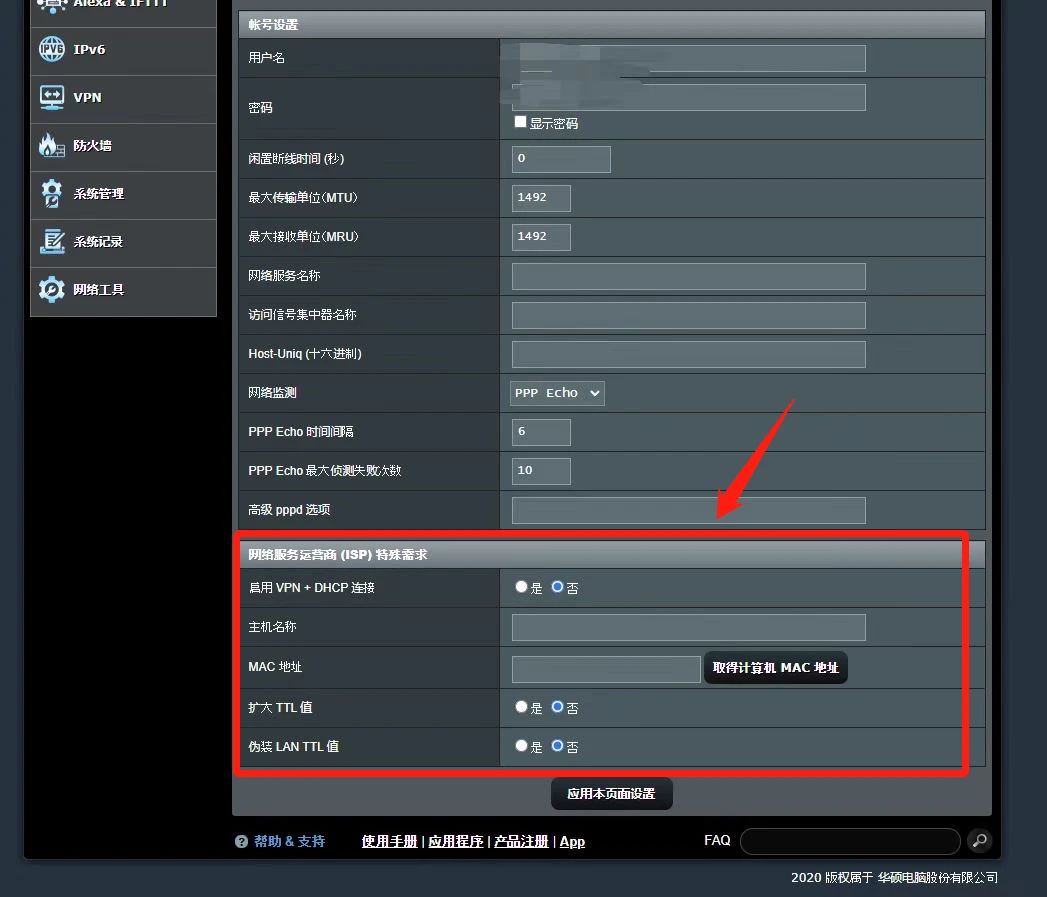Image resolution: width=1047 pixels, height=897 pixels.
Task: Select 否 for 伪装 LAN TTL 值
Action: 558,745
